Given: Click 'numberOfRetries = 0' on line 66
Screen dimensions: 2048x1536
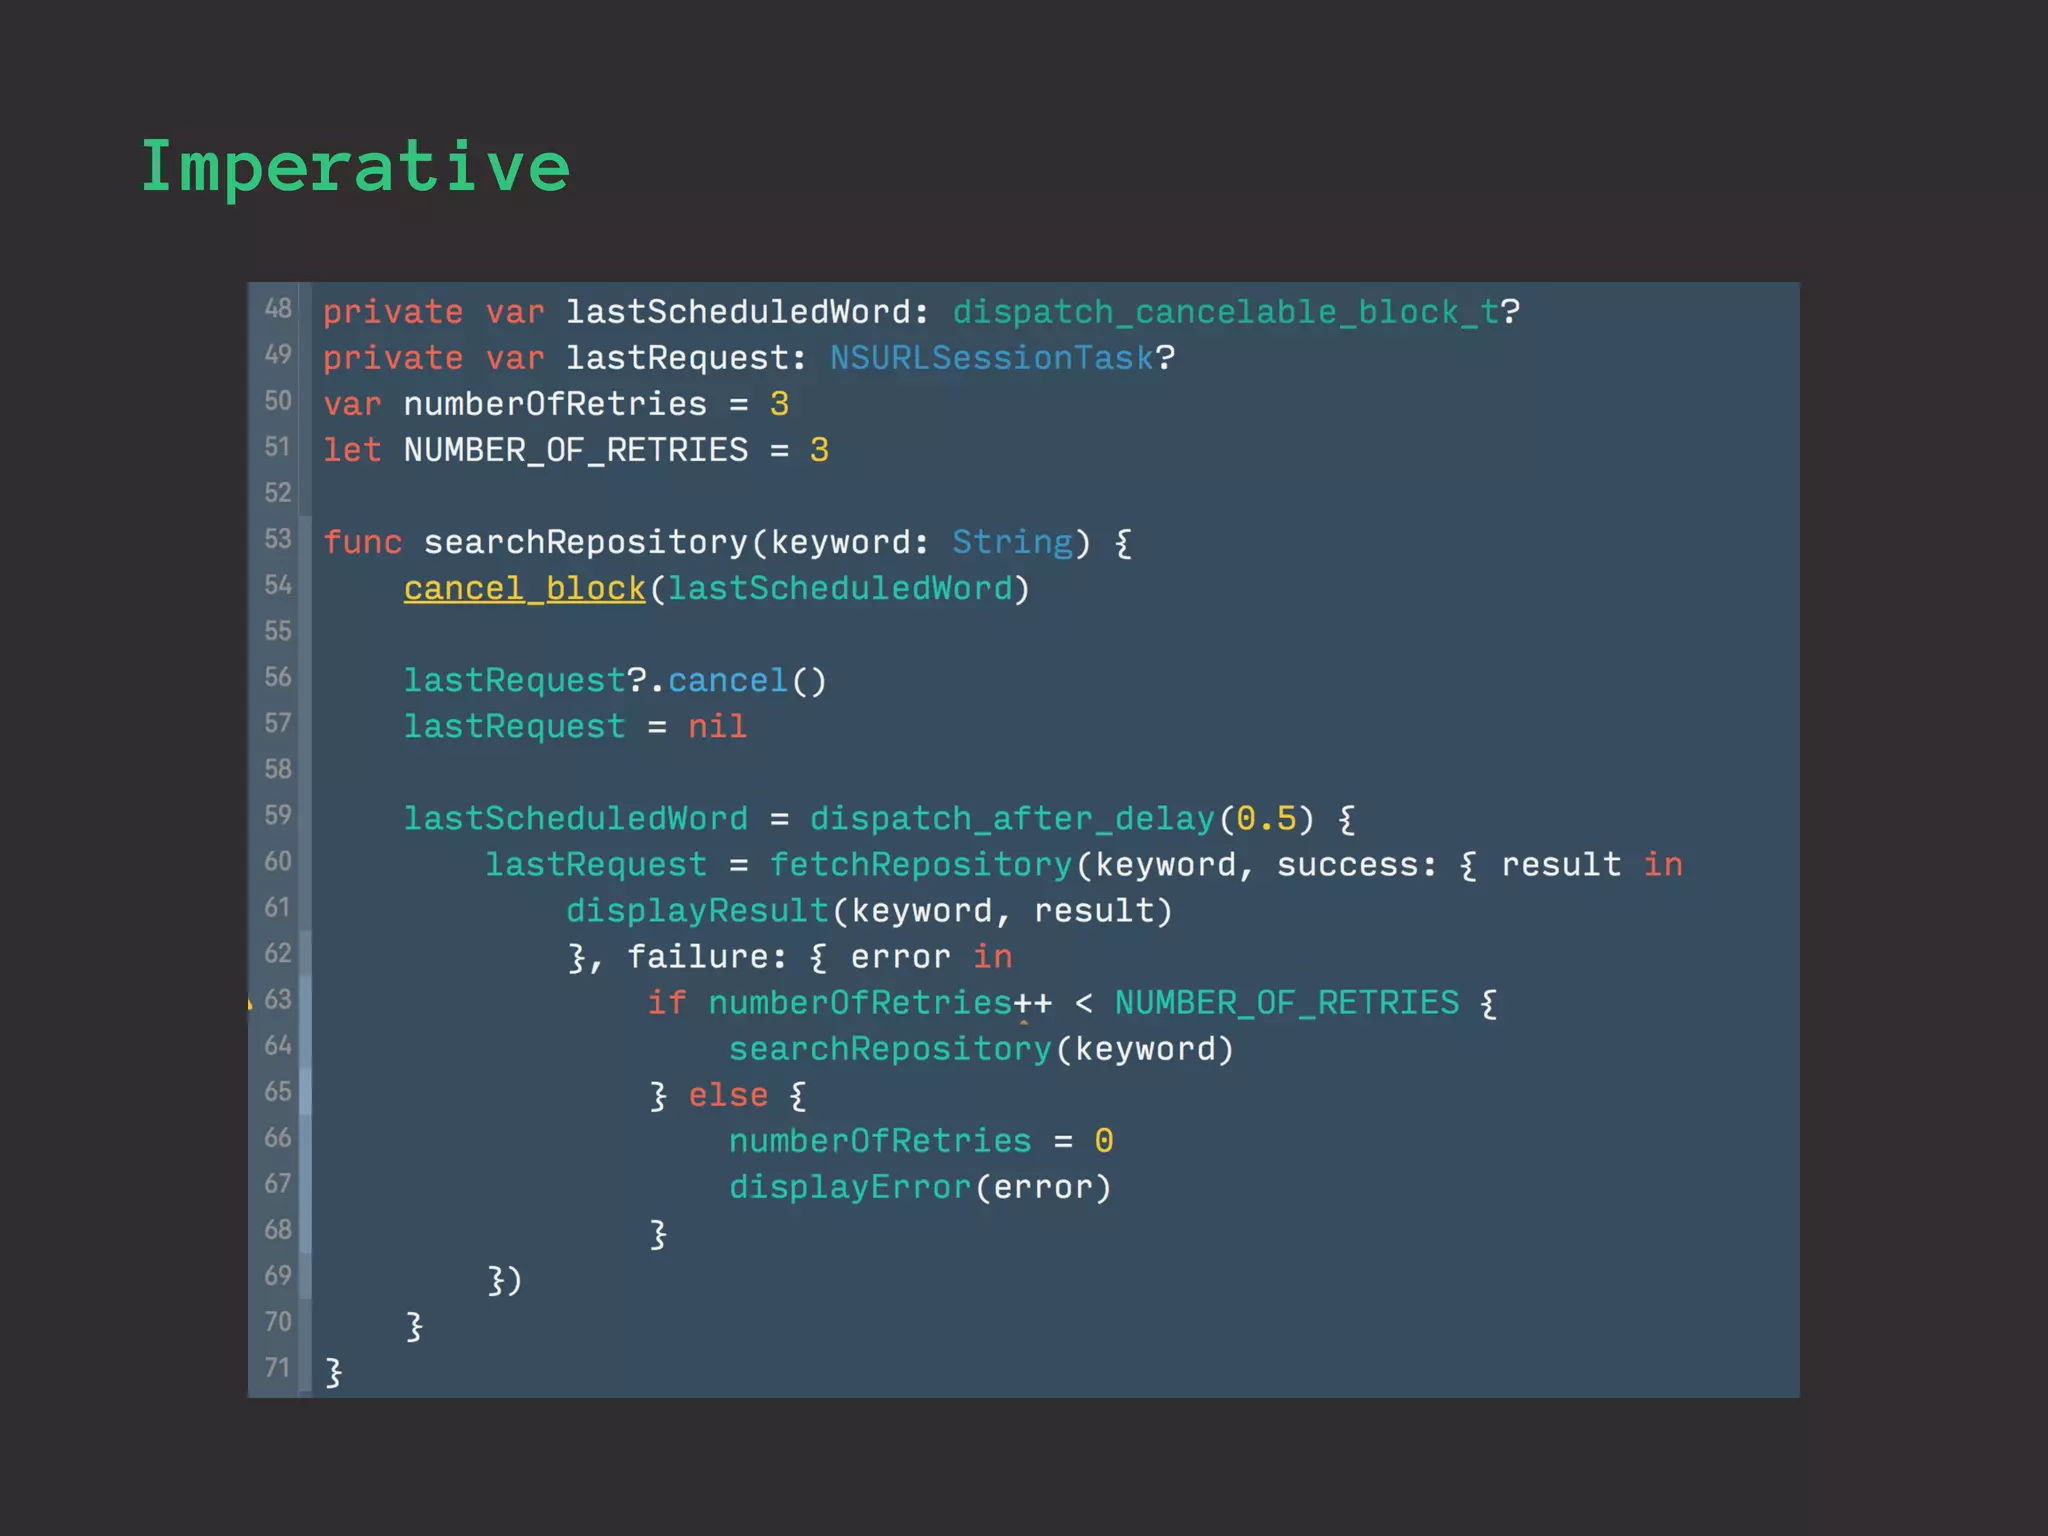Looking at the screenshot, I should coord(921,1140).
